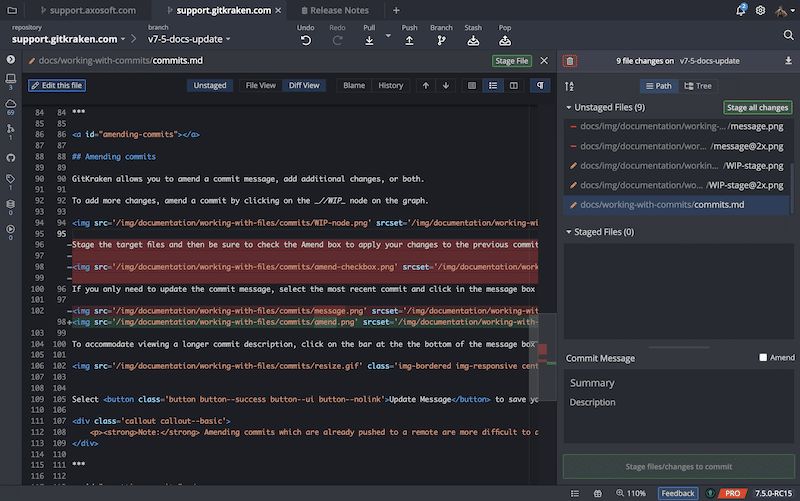Open the Local branches laptop icon
The height and width of the screenshot is (501, 800).
[11, 79]
